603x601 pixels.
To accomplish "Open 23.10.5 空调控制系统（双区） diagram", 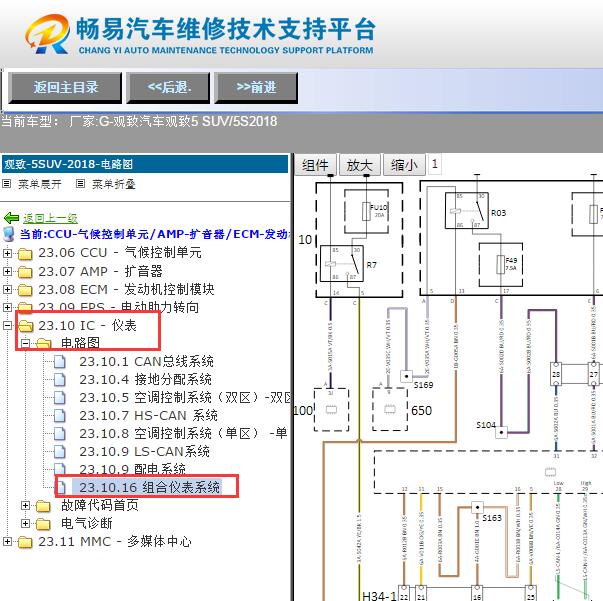I will click(185, 397).
